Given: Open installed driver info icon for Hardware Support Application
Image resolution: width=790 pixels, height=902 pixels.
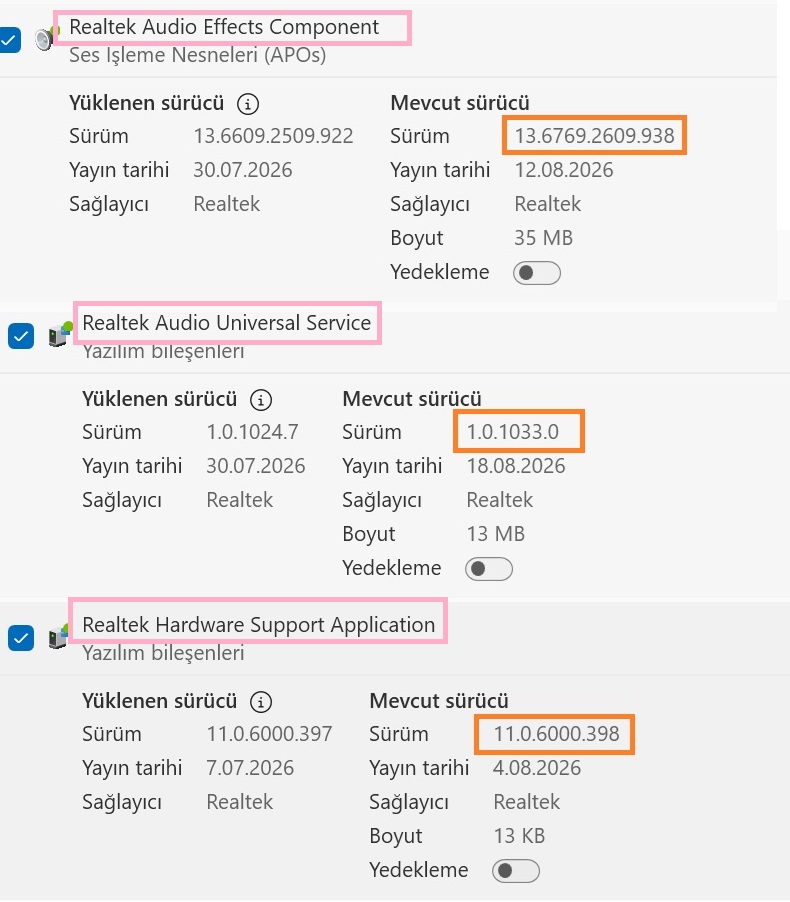Looking at the screenshot, I should pyautogui.click(x=261, y=701).
